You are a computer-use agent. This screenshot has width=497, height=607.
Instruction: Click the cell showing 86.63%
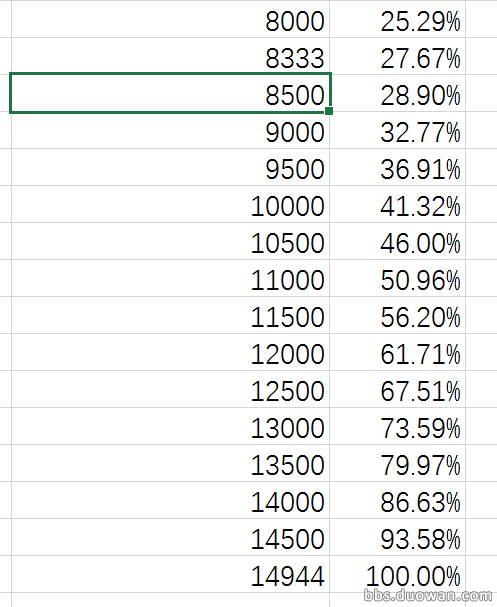398,500
